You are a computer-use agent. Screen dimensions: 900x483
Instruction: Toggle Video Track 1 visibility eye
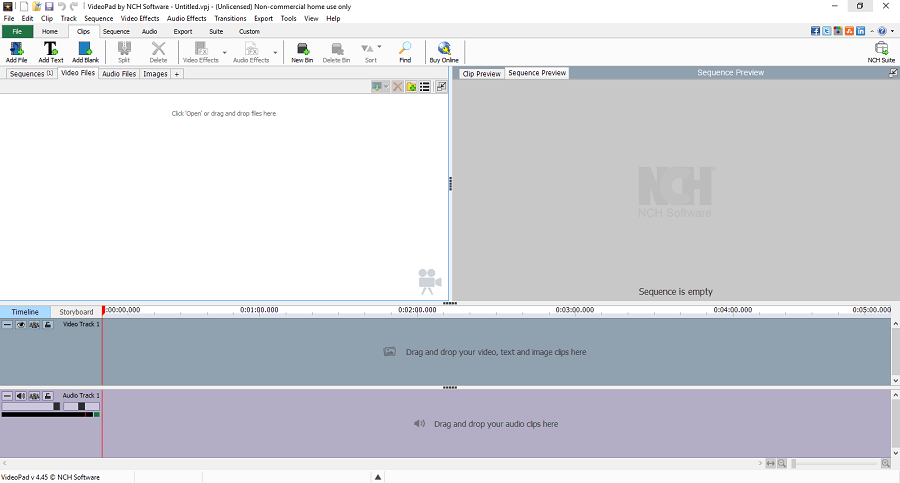[21, 324]
